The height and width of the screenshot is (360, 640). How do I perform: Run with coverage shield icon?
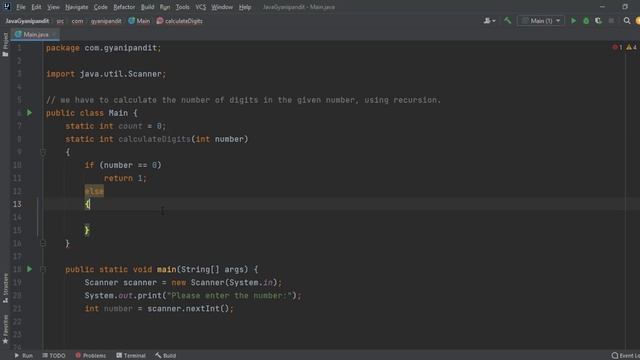click(x=598, y=21)
